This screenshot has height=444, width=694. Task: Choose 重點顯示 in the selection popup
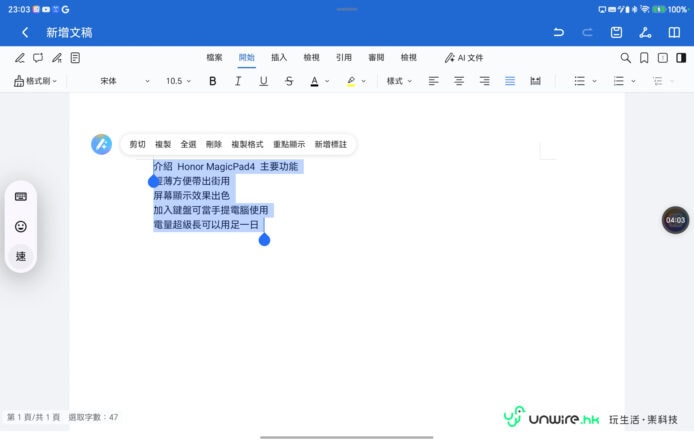pos(289,144)
